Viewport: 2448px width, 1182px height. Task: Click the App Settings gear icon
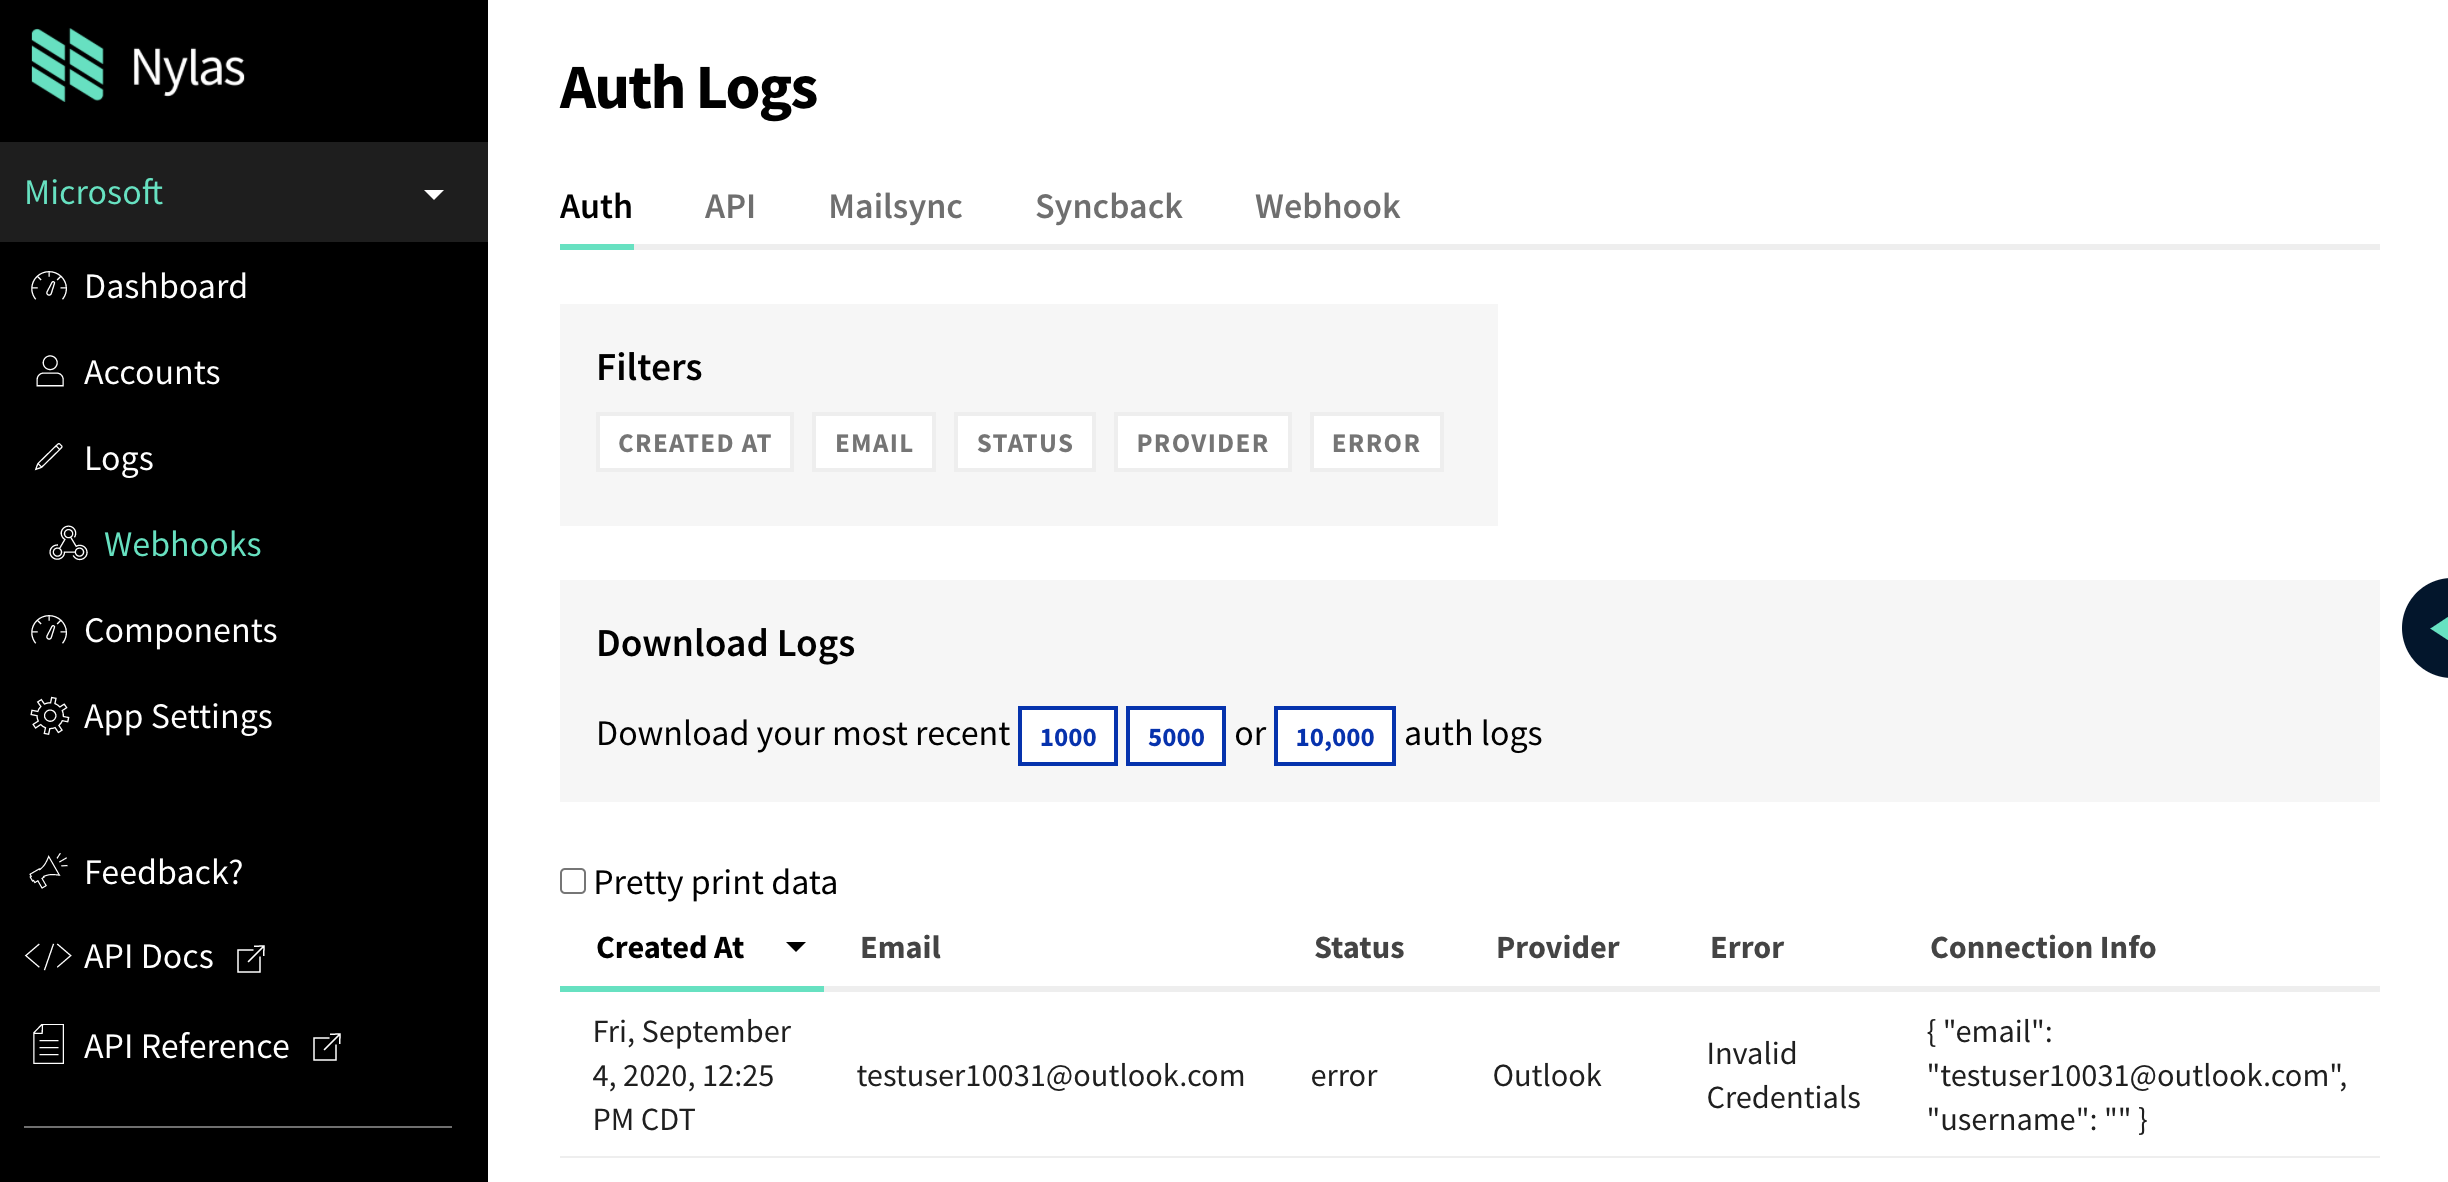click(49, 716)
